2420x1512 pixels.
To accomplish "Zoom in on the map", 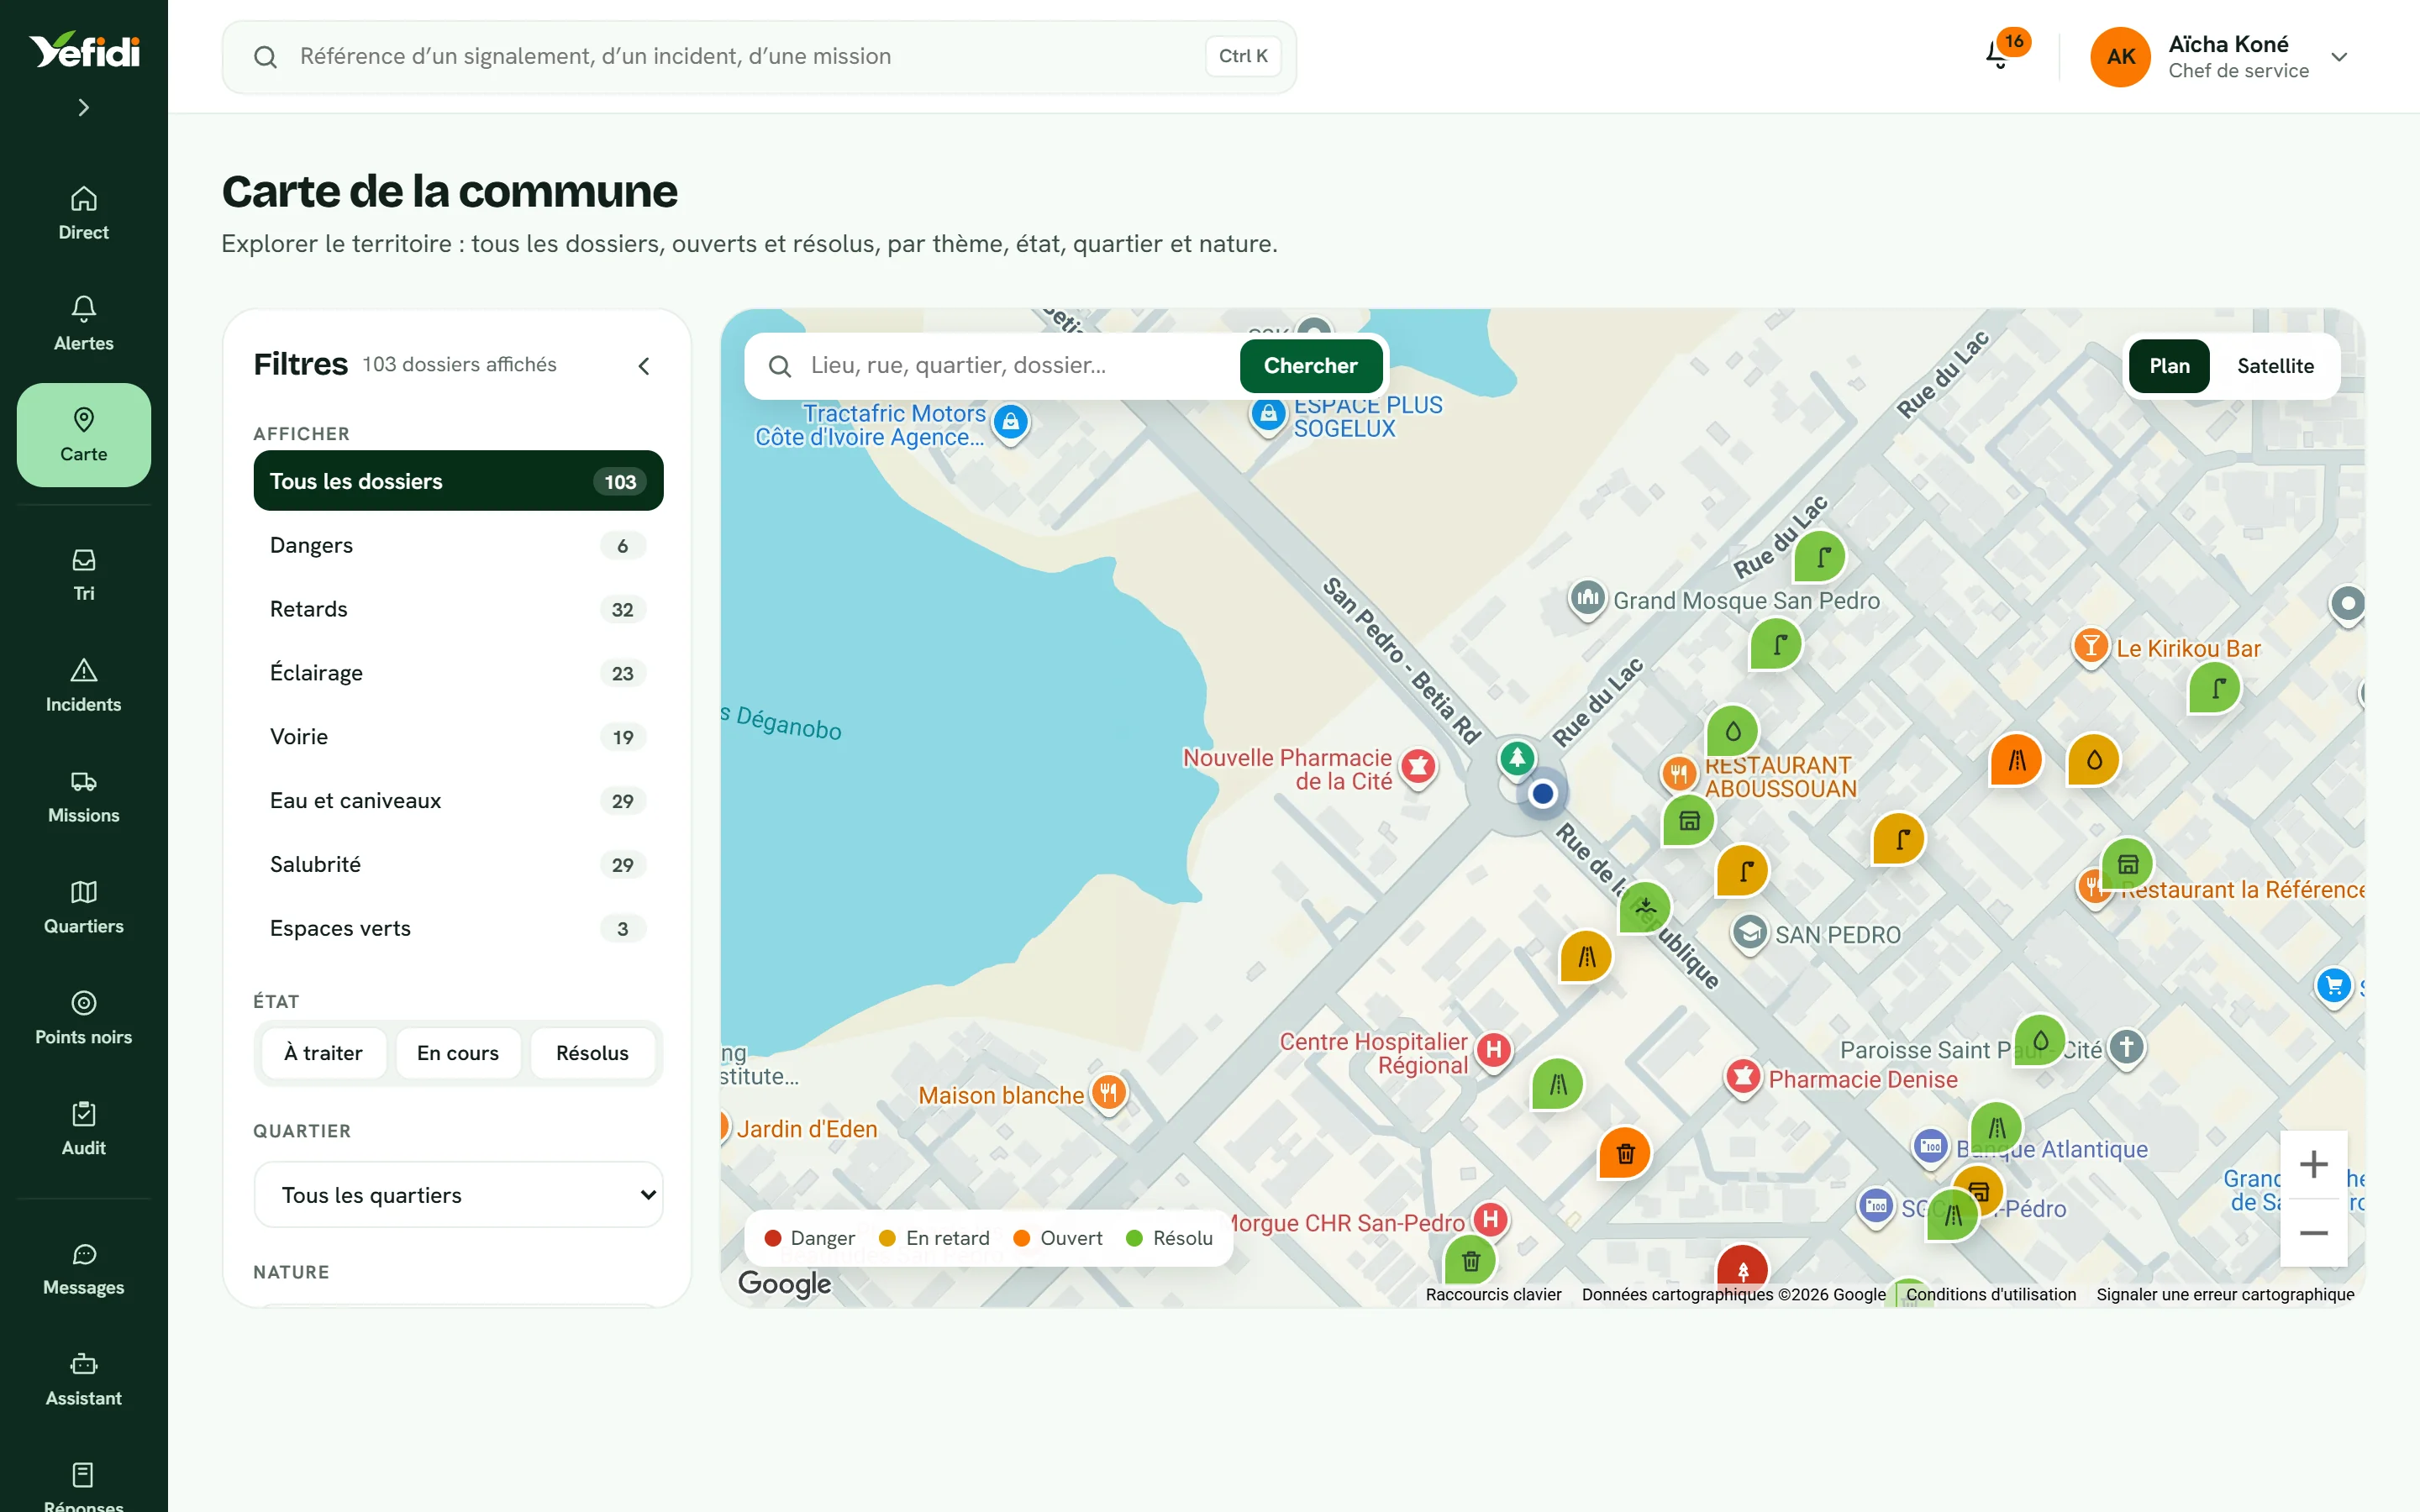I will (x=2313, y=1164).
